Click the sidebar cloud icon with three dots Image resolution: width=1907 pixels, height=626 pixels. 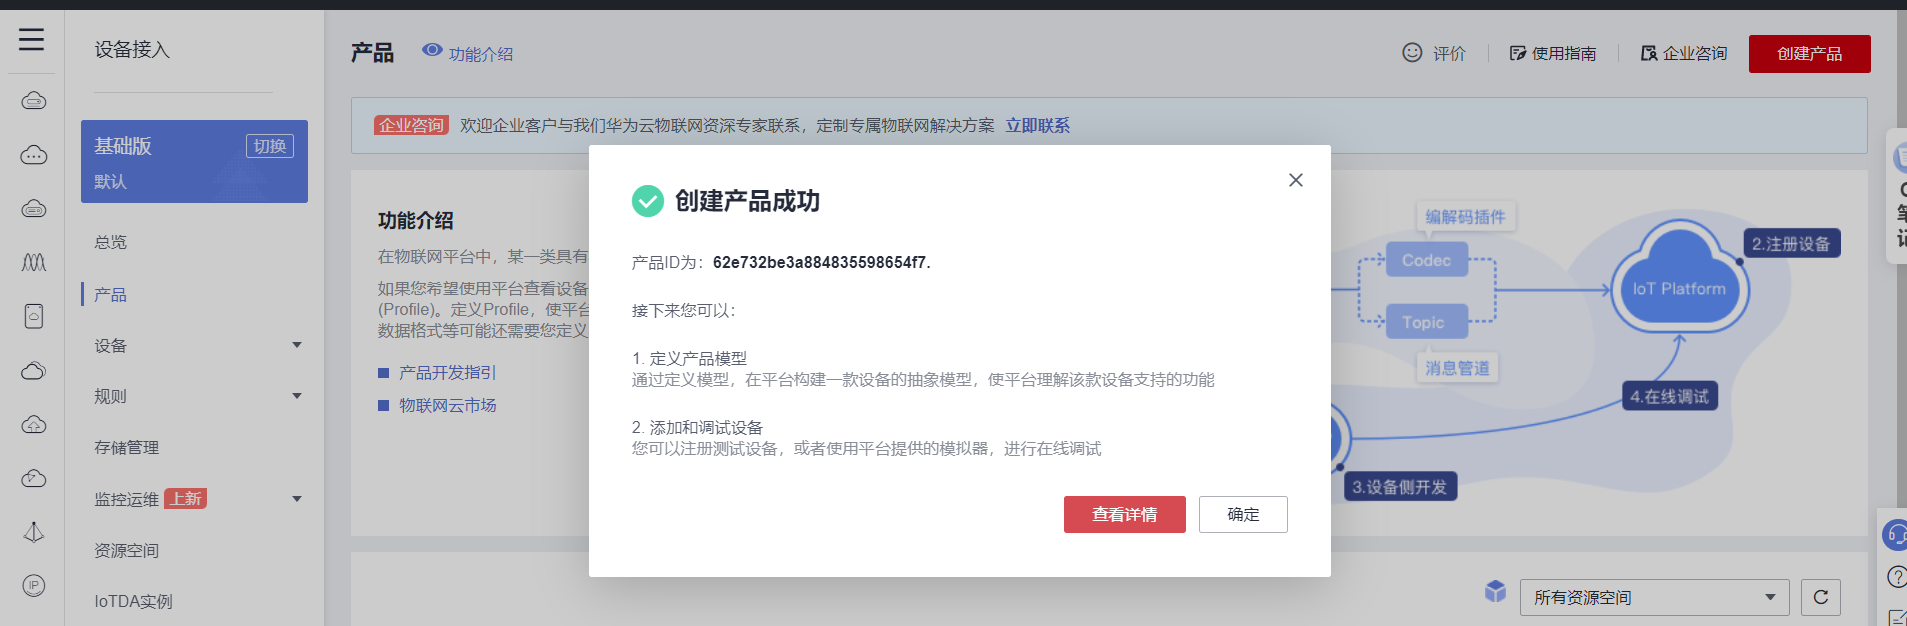(x=33, y=155)
